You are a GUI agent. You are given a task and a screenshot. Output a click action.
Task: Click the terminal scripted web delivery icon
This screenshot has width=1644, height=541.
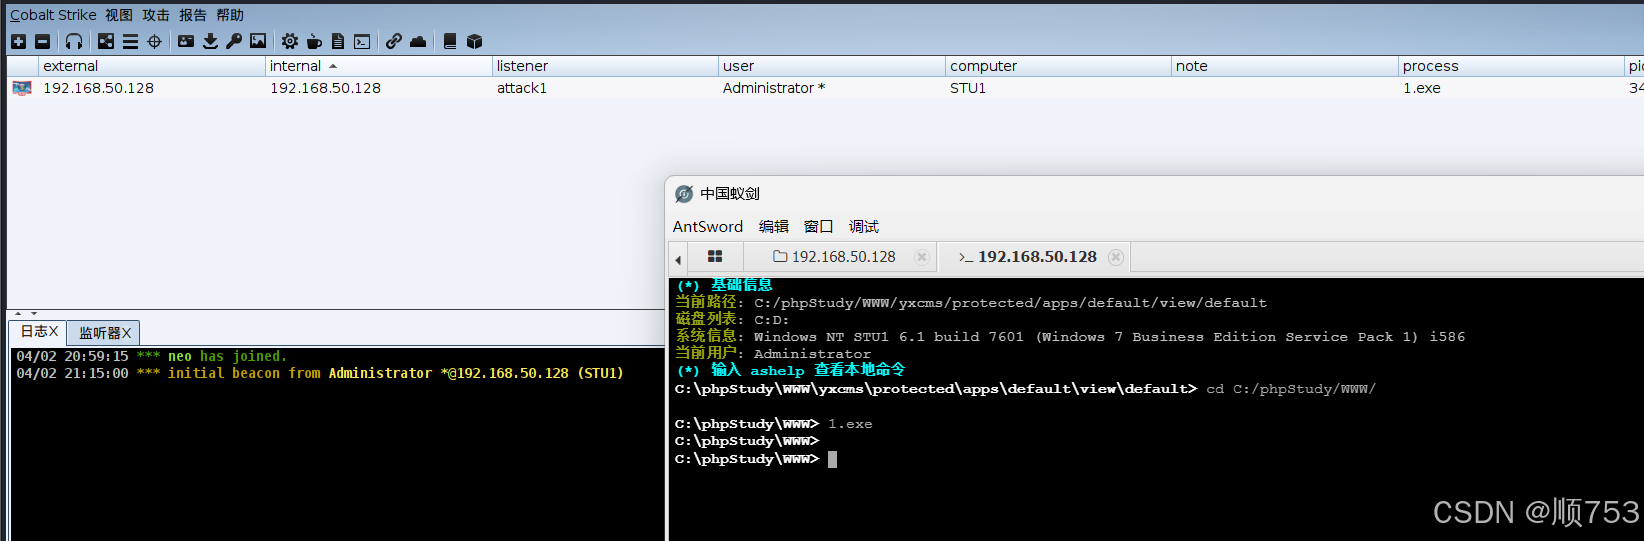pos(362,41)
